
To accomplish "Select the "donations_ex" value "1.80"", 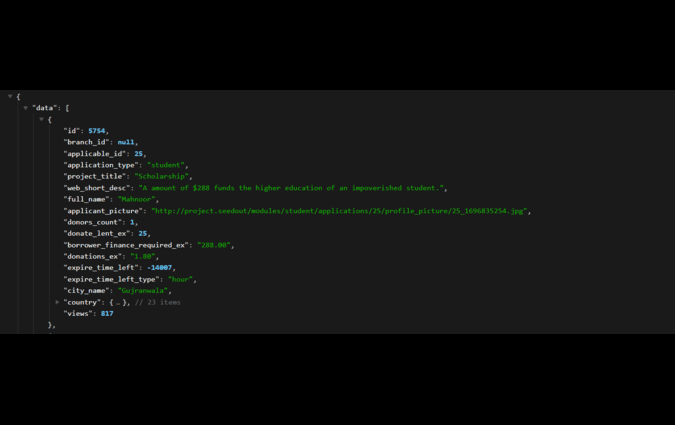I will [142, 256].
